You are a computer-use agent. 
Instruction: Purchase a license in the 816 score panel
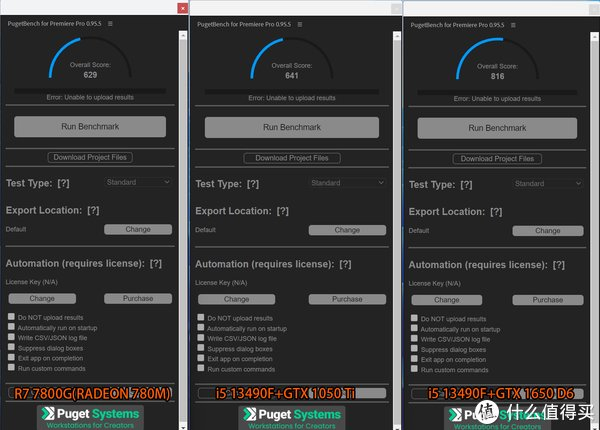[548, 300]
